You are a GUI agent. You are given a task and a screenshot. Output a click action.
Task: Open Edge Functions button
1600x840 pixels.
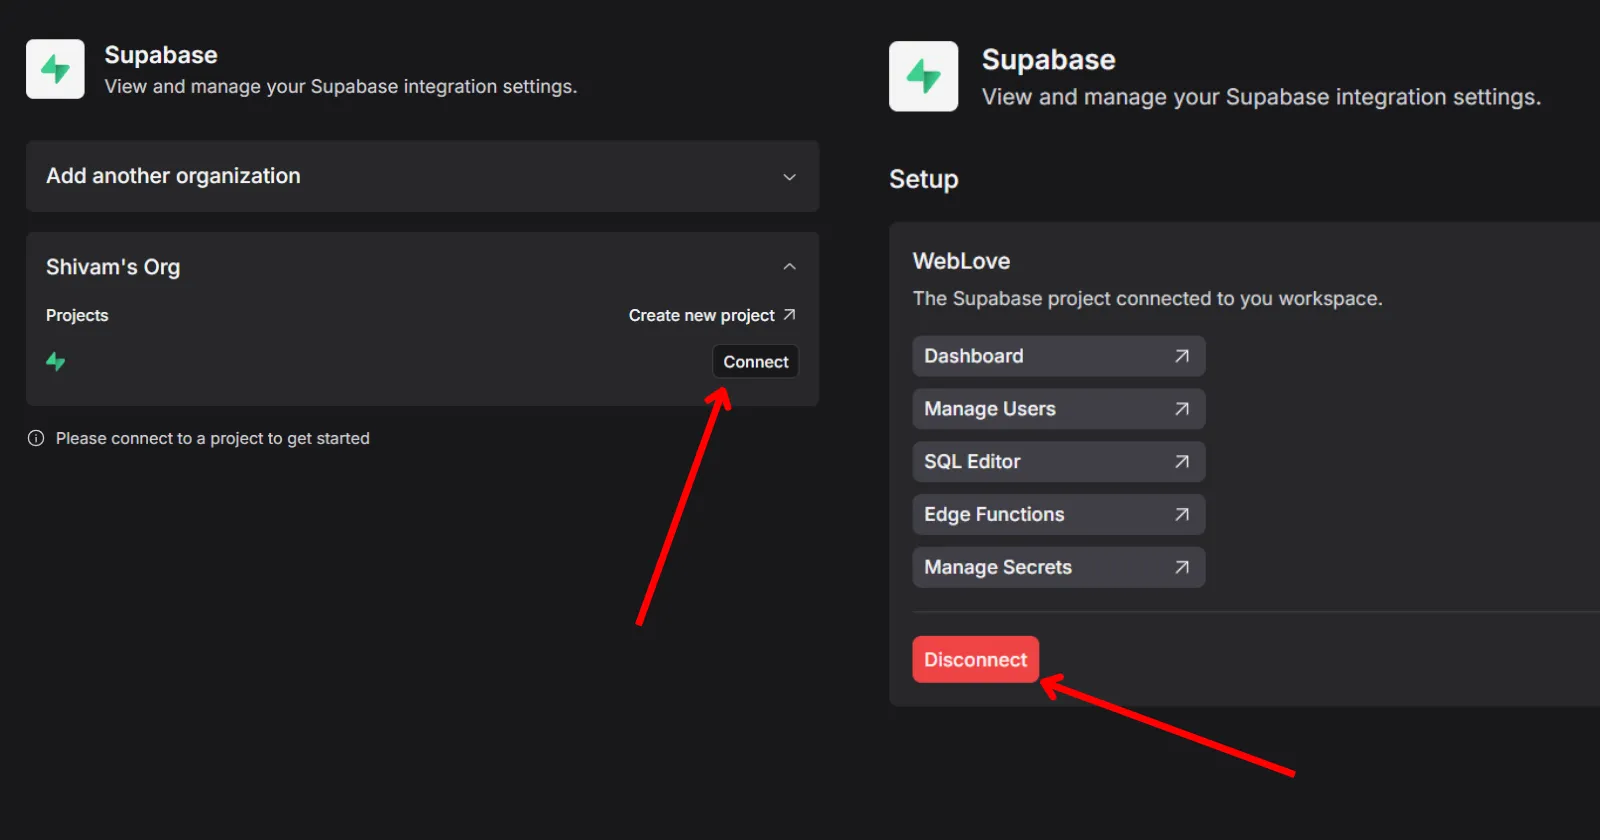coord(1058,514)
